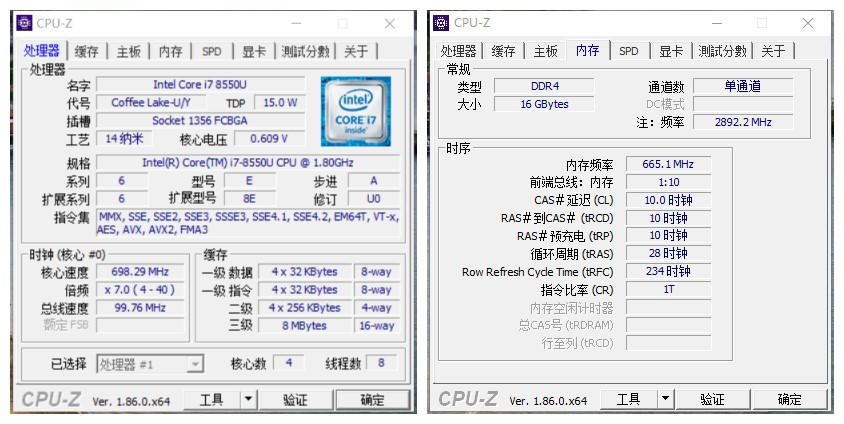Click CPU-Z app icon in right window title
Screen dimensions: 844x424
[x=441, y=23]
